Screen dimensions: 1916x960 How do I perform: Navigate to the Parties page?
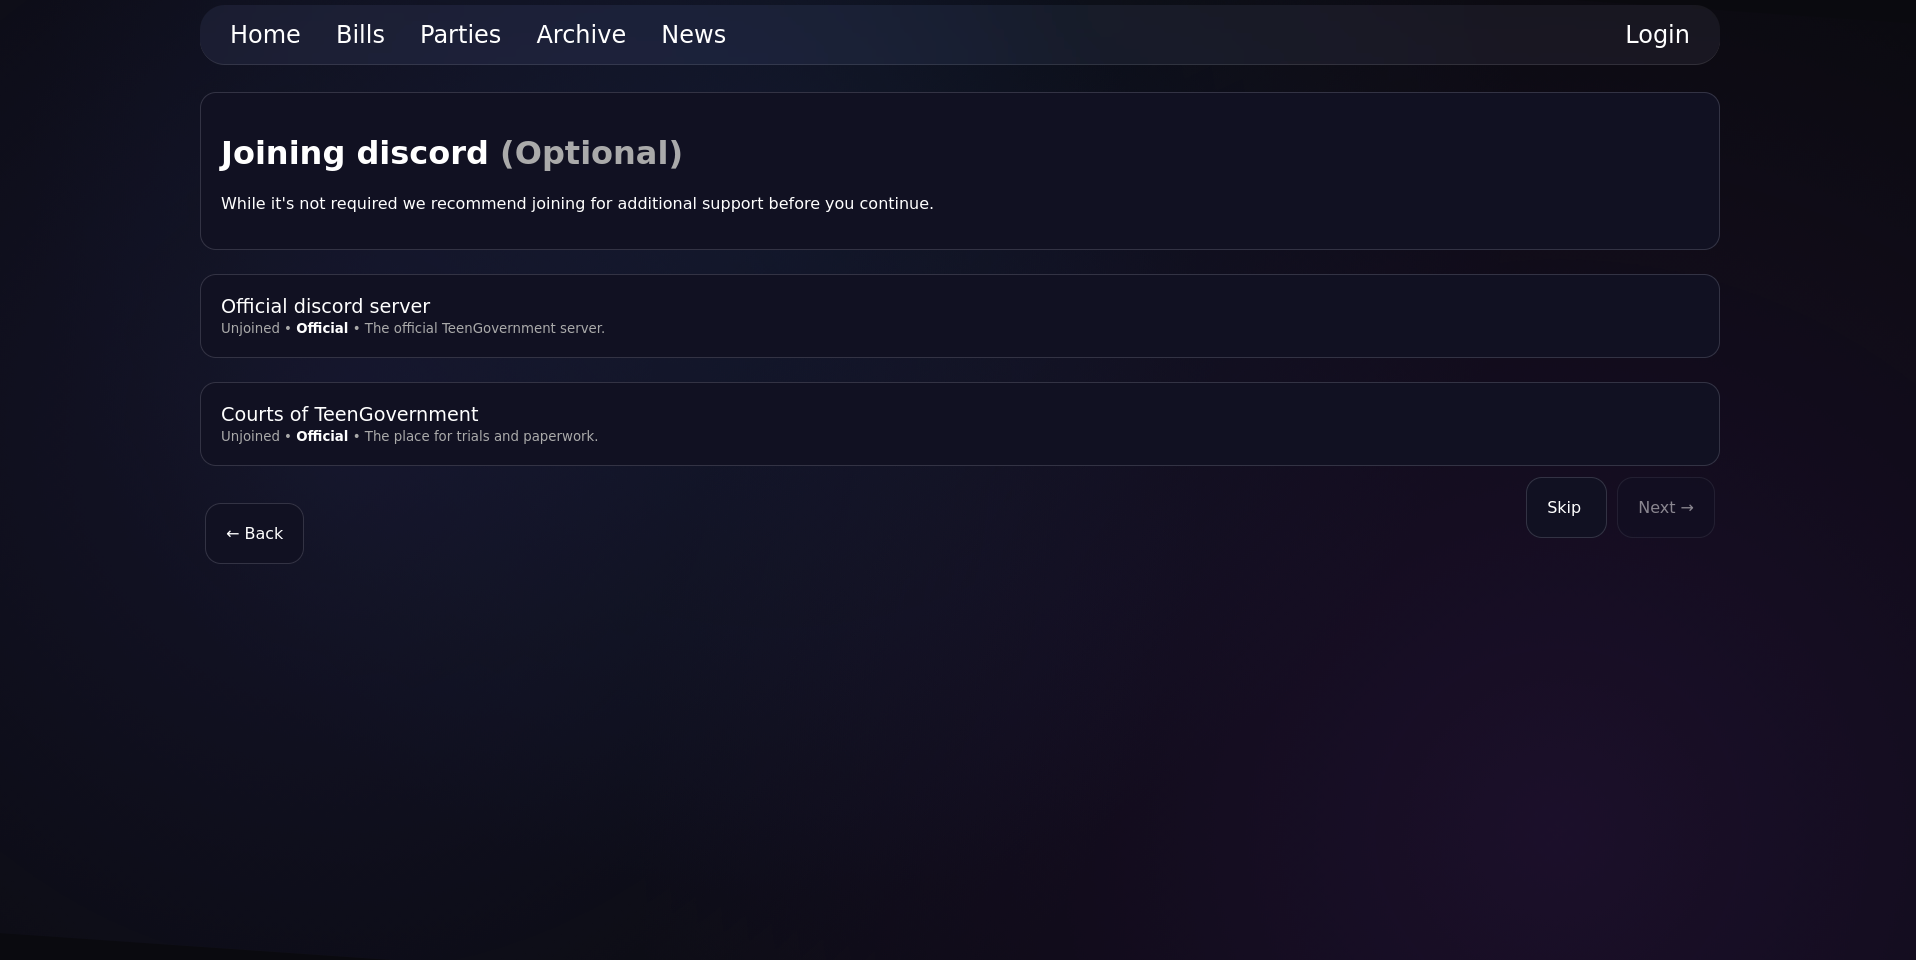460,35
